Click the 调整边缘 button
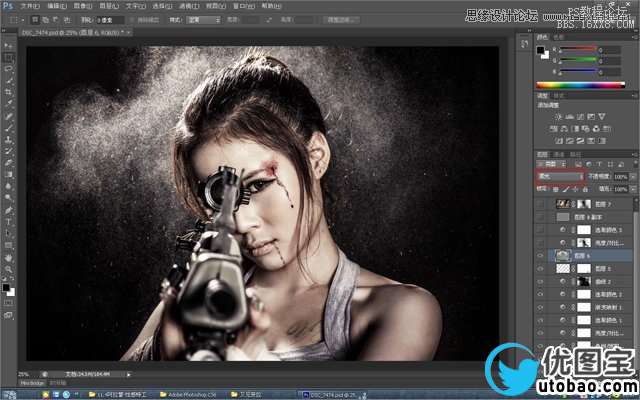This screenshot has height=400, width=640. coord(342,20)
